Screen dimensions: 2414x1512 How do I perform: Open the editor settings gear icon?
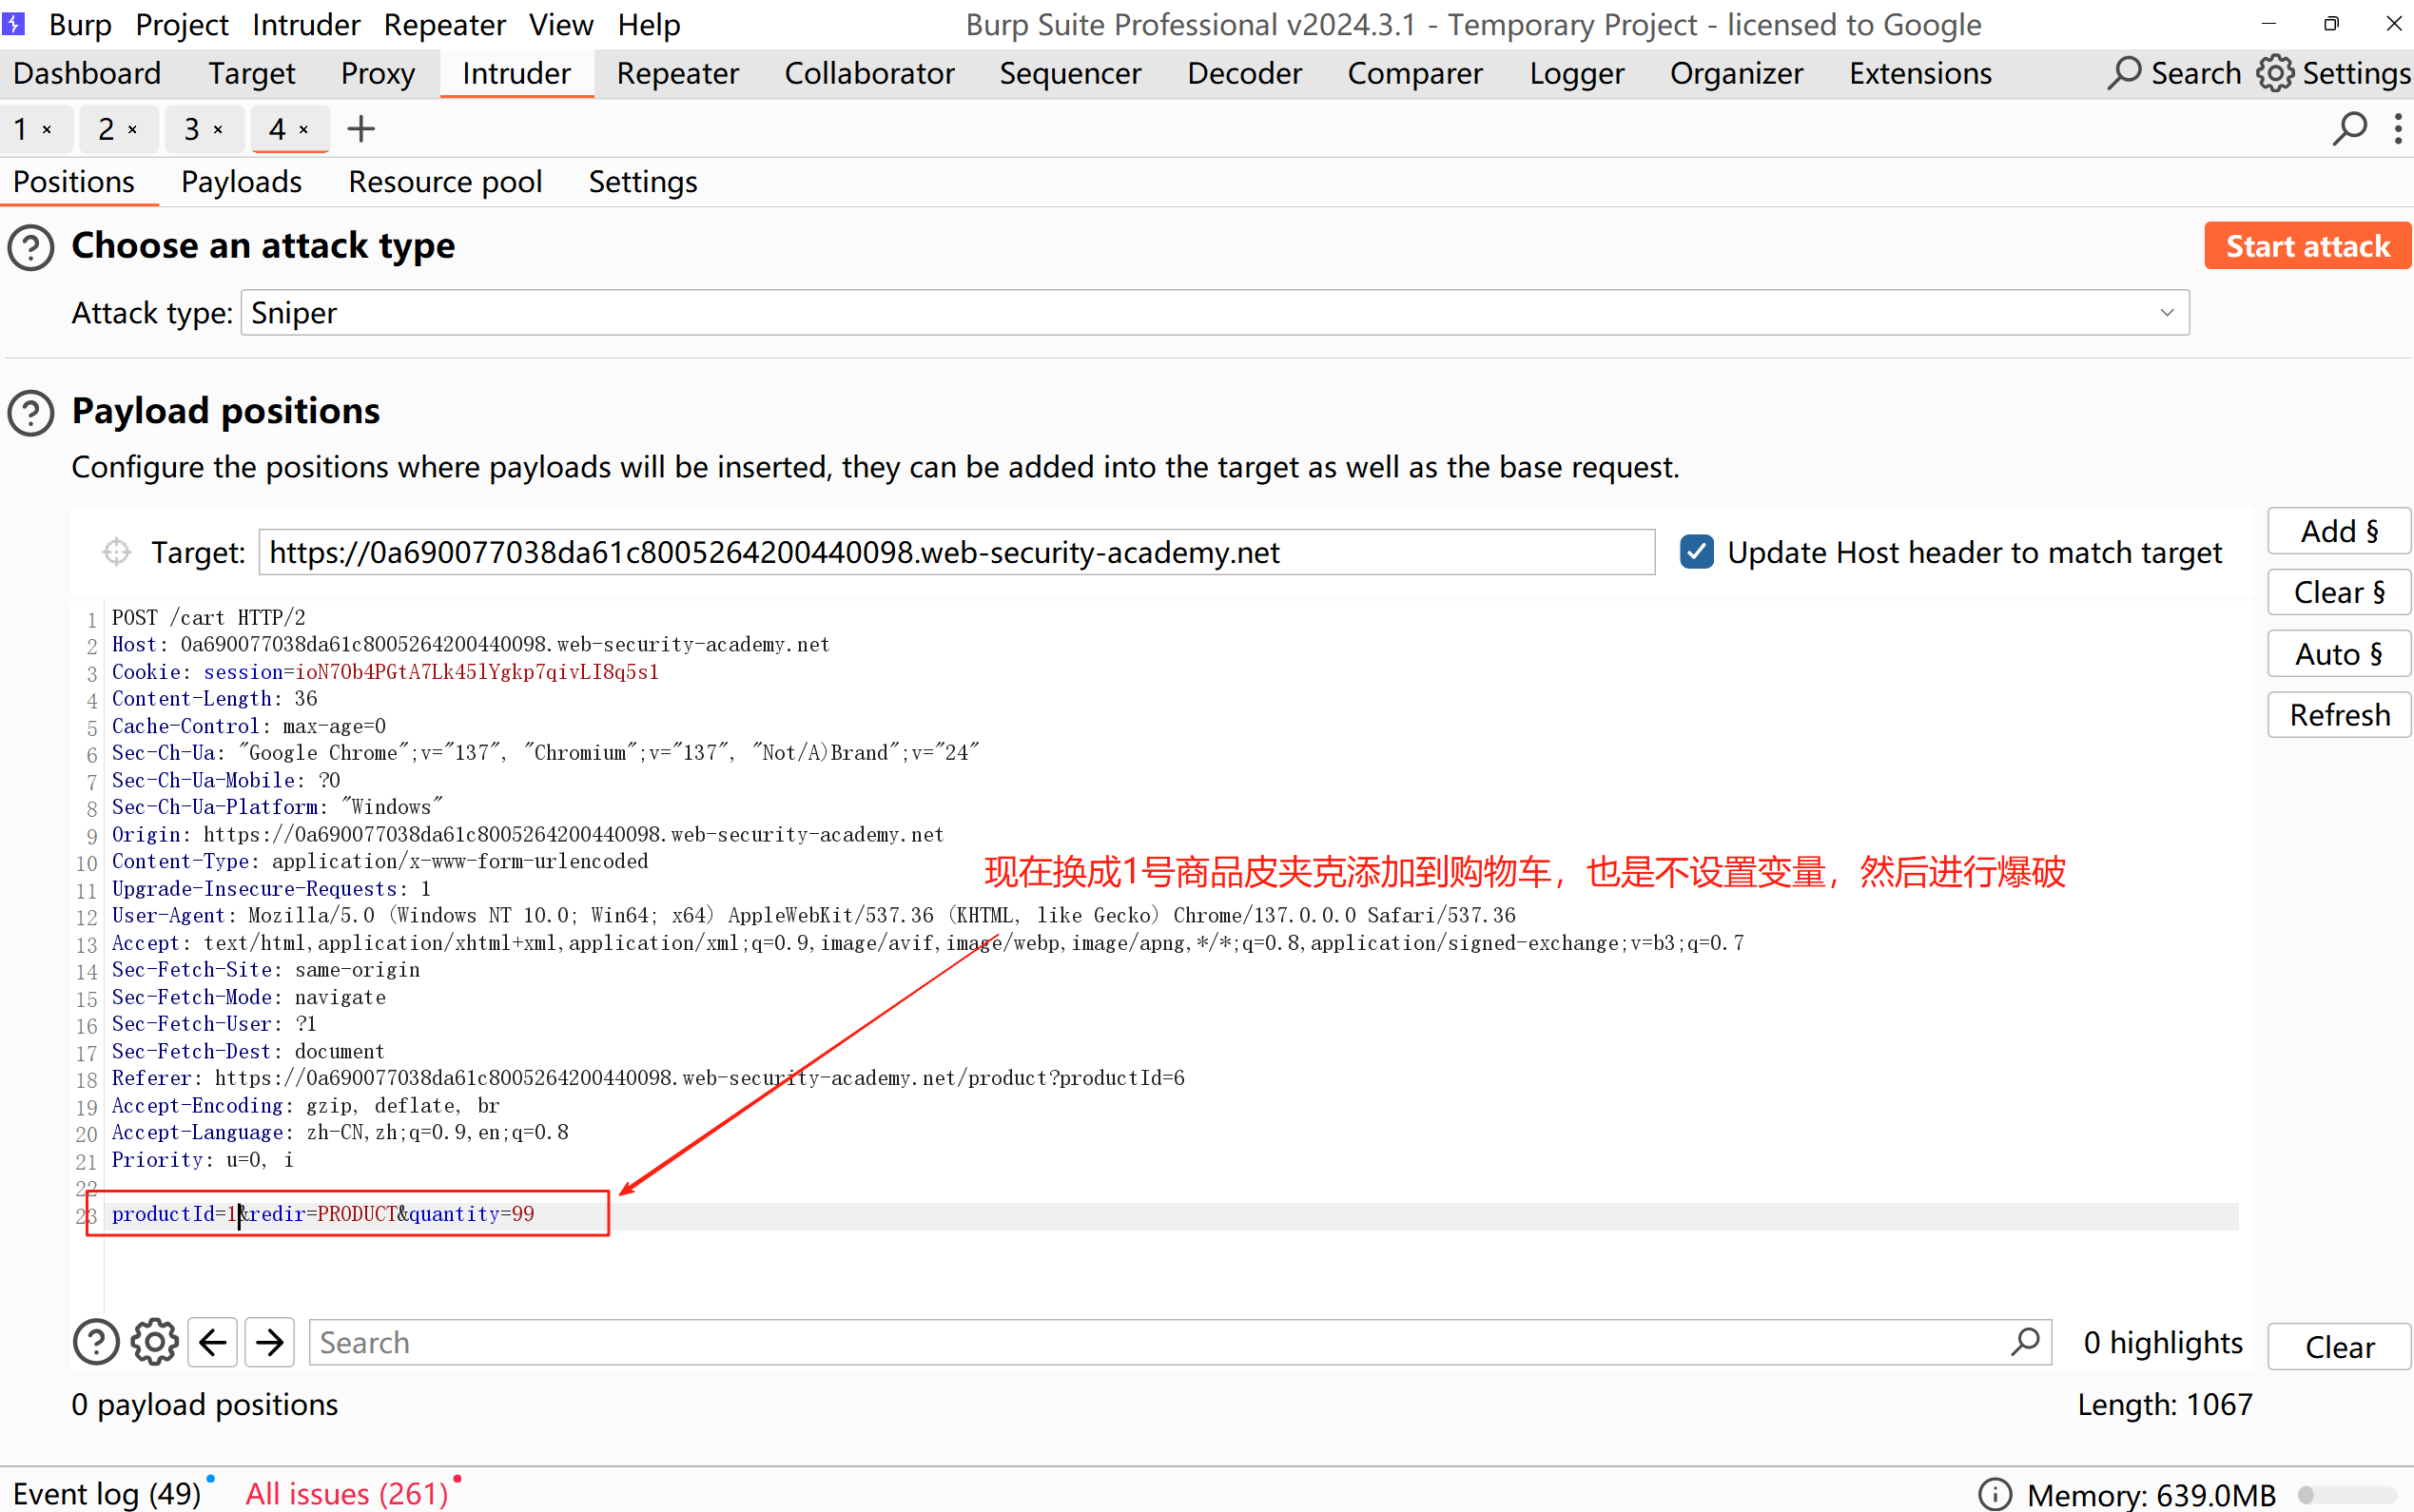coord(154,1342)
